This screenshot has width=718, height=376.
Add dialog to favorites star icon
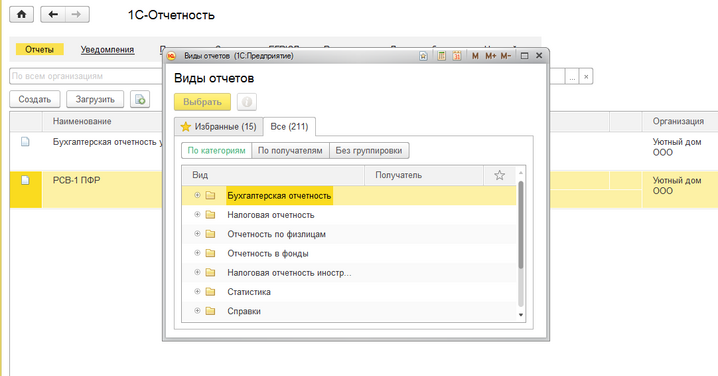tap(423, 56)
